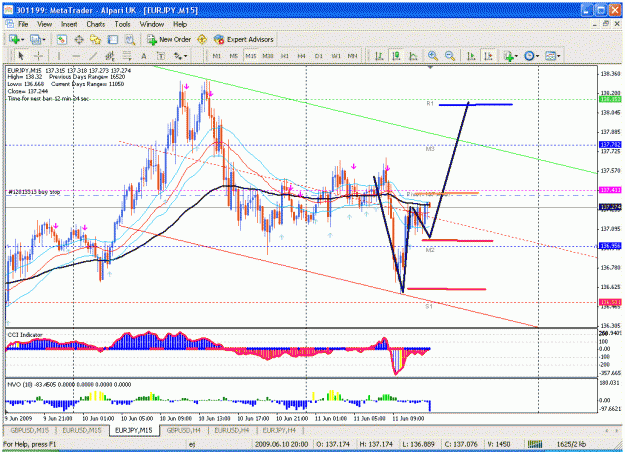Switch to the EURUSD,H4 chart tab
Image resolution: width=625 pixels, height=452 pixels.
pyautogui.click(x=232, y=430)
